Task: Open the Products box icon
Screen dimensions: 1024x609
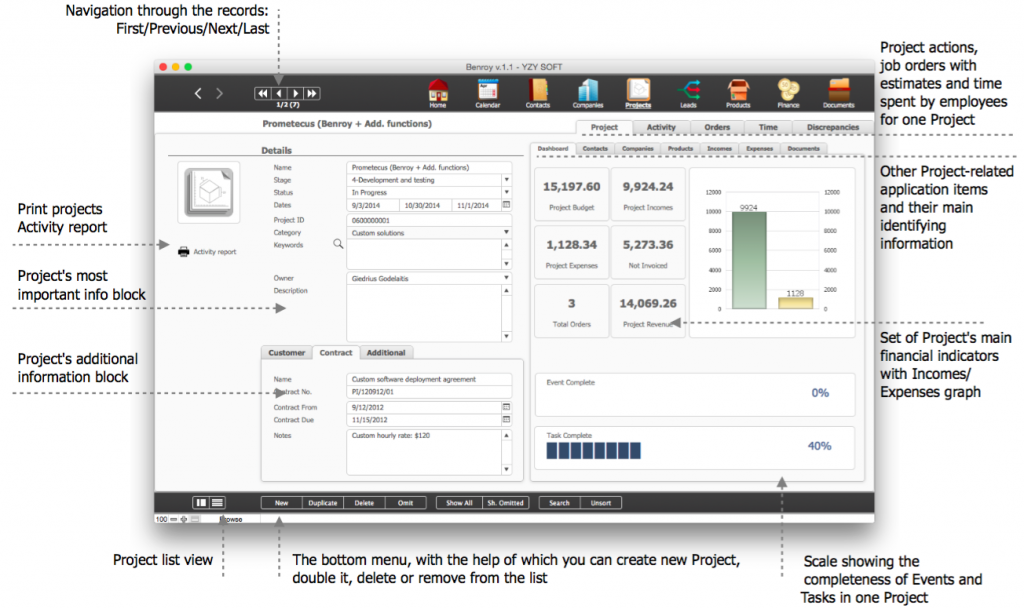Action: 738,91
